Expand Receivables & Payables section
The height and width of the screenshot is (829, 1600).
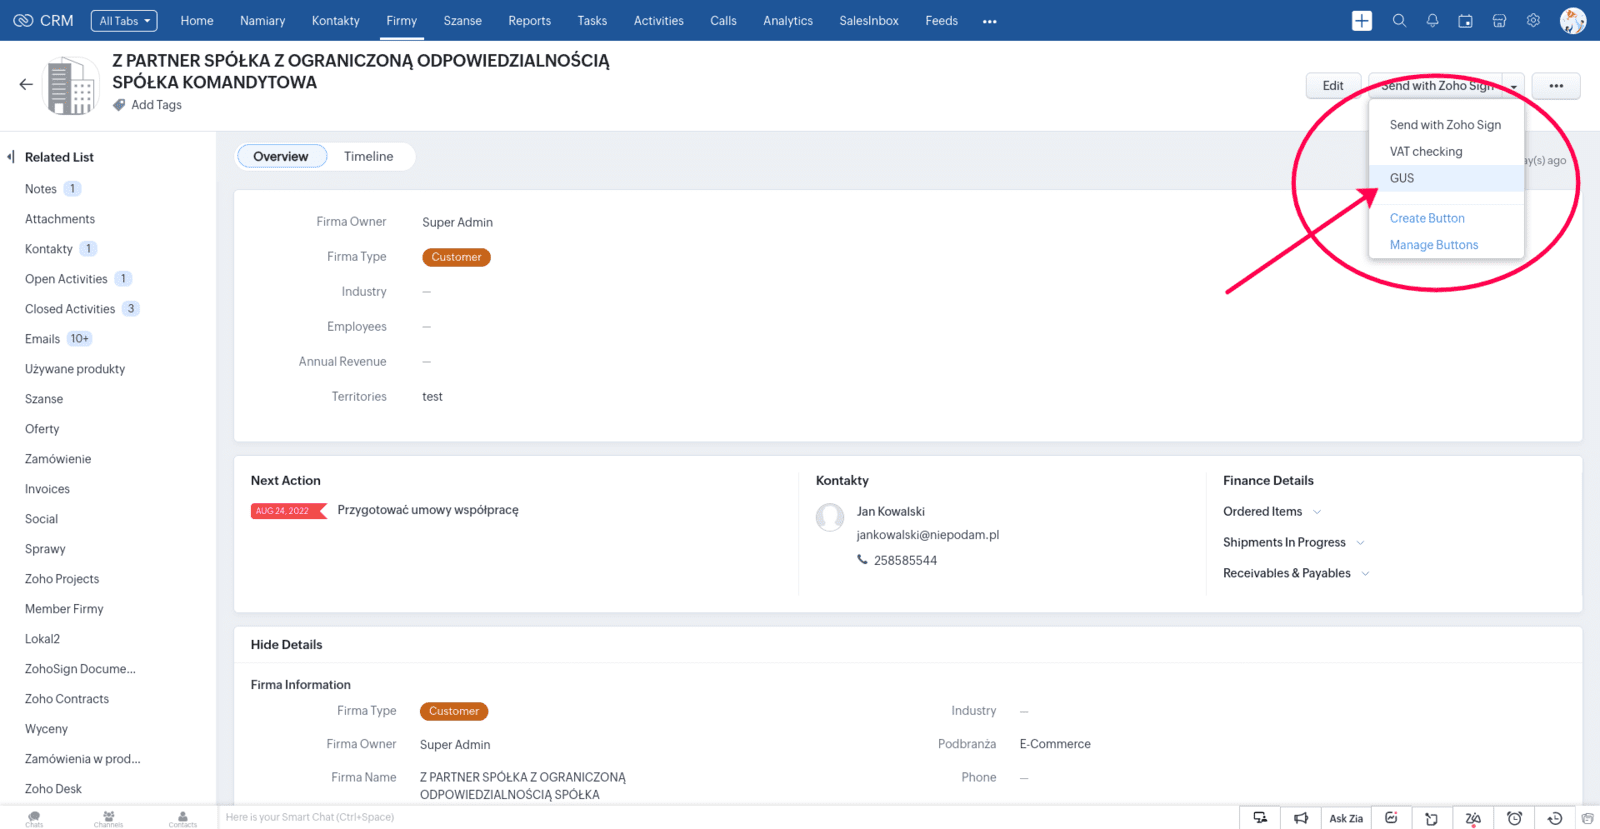tap(1365, 574)
